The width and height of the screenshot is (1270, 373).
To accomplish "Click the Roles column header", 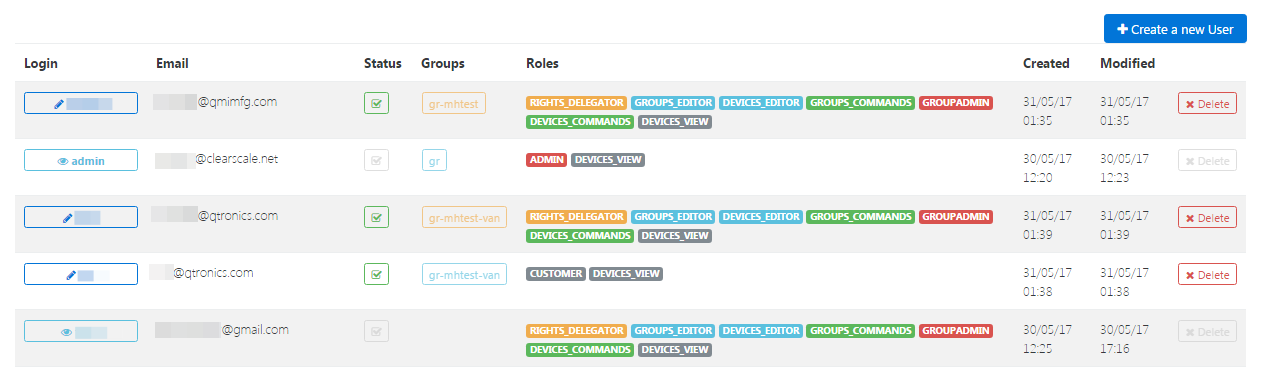I will [542, 63].
